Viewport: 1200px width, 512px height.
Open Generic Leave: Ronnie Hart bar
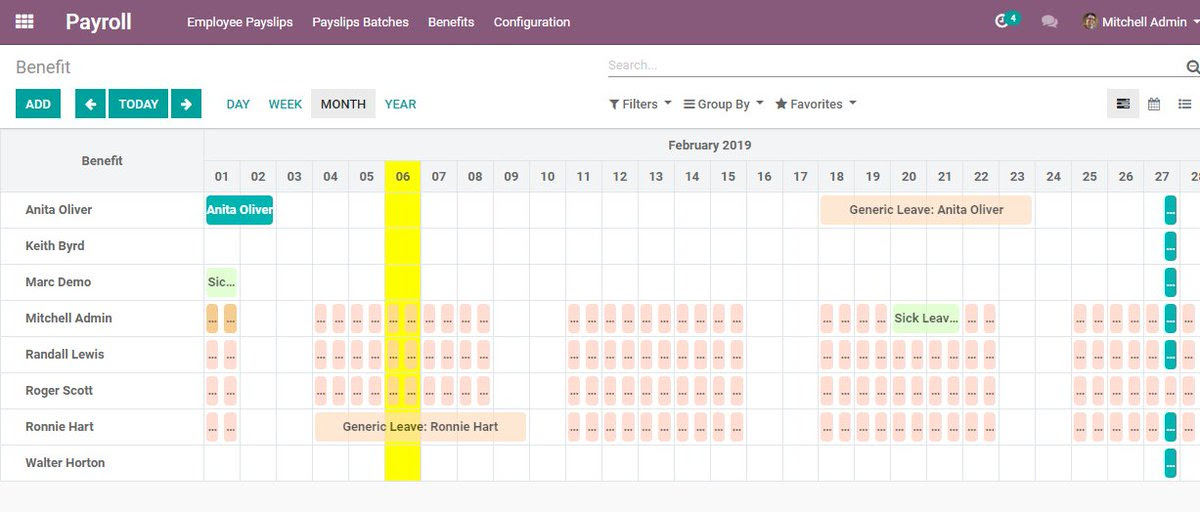tap(420, 426)
